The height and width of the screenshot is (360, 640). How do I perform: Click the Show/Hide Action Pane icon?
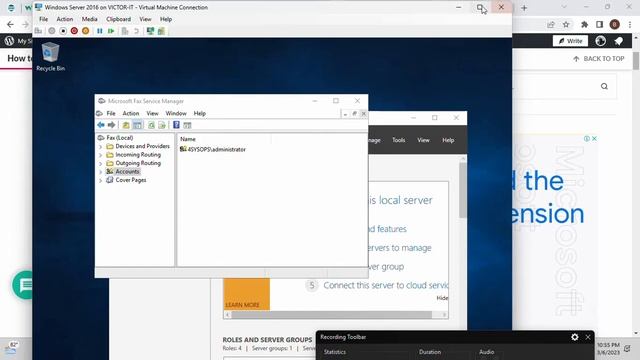pyautogui.click(x=187, y=125)
